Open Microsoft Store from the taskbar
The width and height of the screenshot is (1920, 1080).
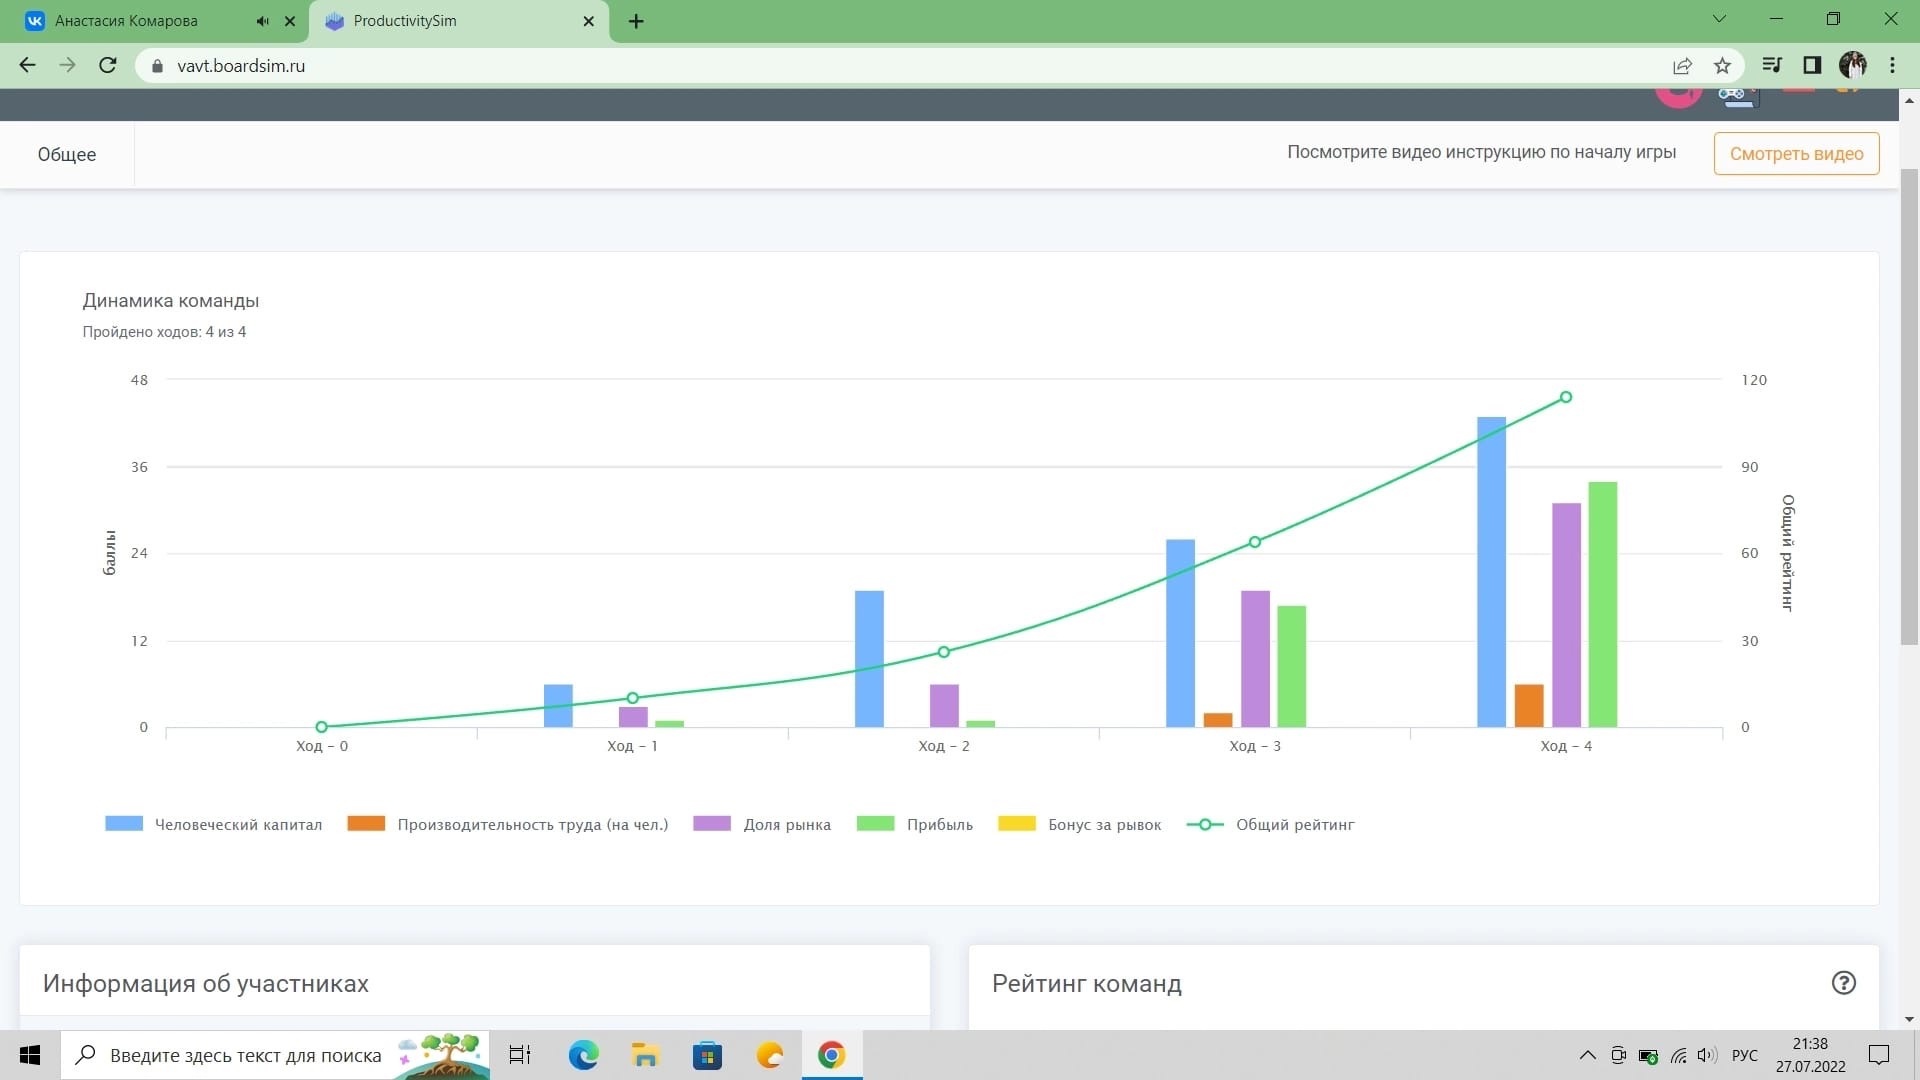707,1055
